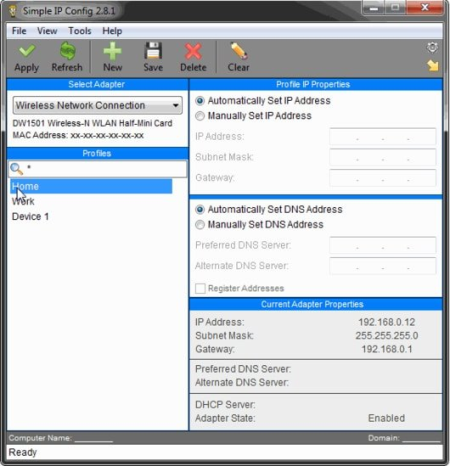
Task: Click the subnet mask value 255.255.255.0
Action: 387,336
